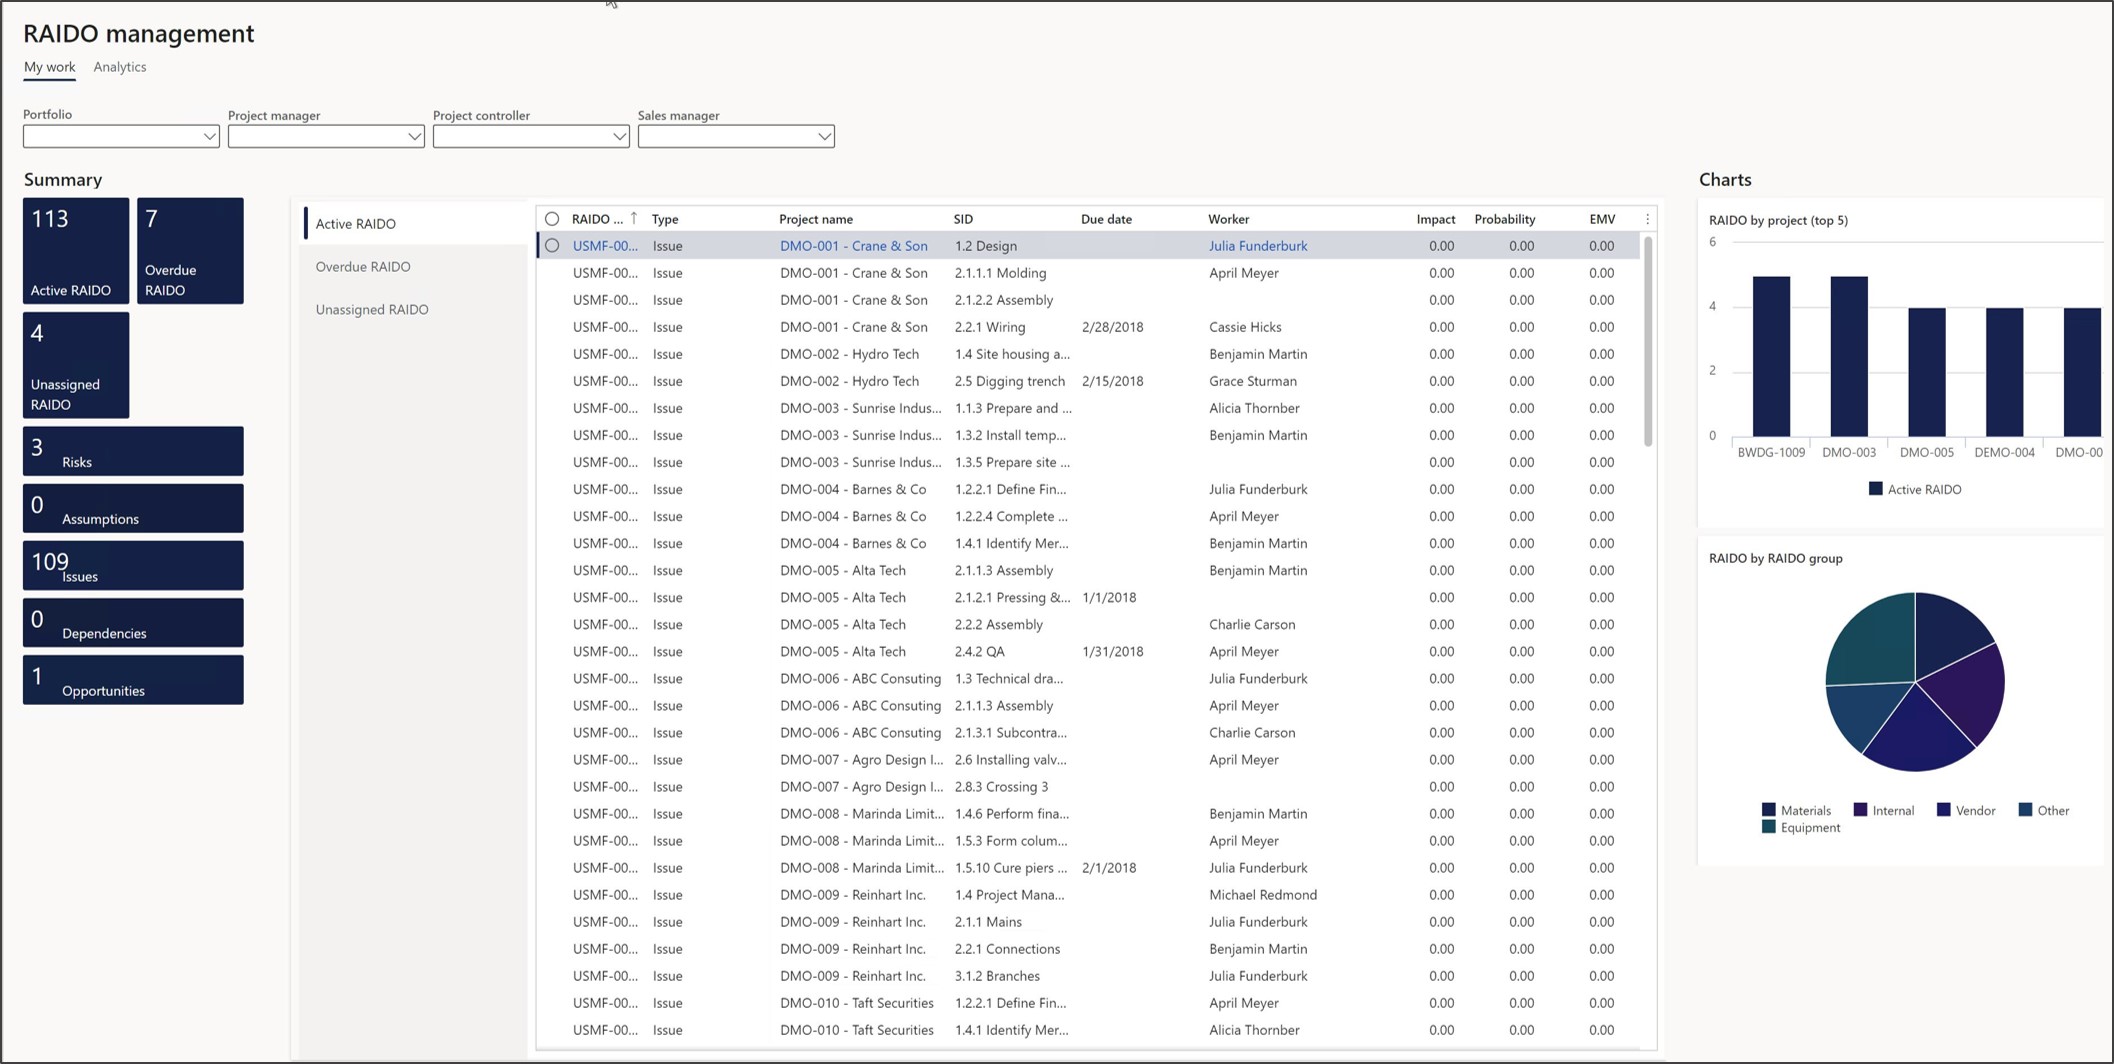Open the Unassigned RAIDO summary tile
Image resolution: width=2114 pixels, height=1064 pixels.
point(76,365)
